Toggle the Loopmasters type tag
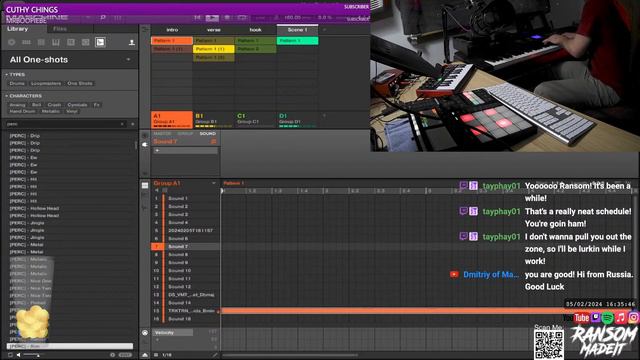Viewport: 640px width, 360px height. coord(46,83)
